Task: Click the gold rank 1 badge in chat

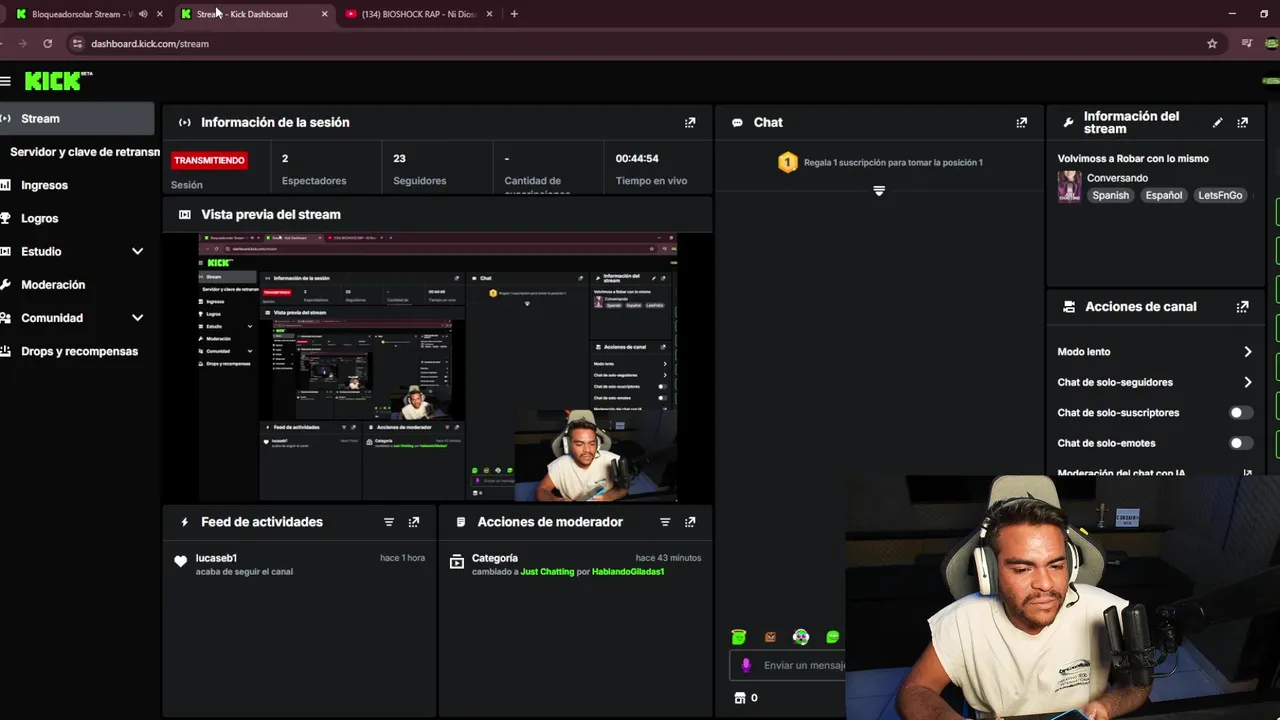Action: [788, 162]
